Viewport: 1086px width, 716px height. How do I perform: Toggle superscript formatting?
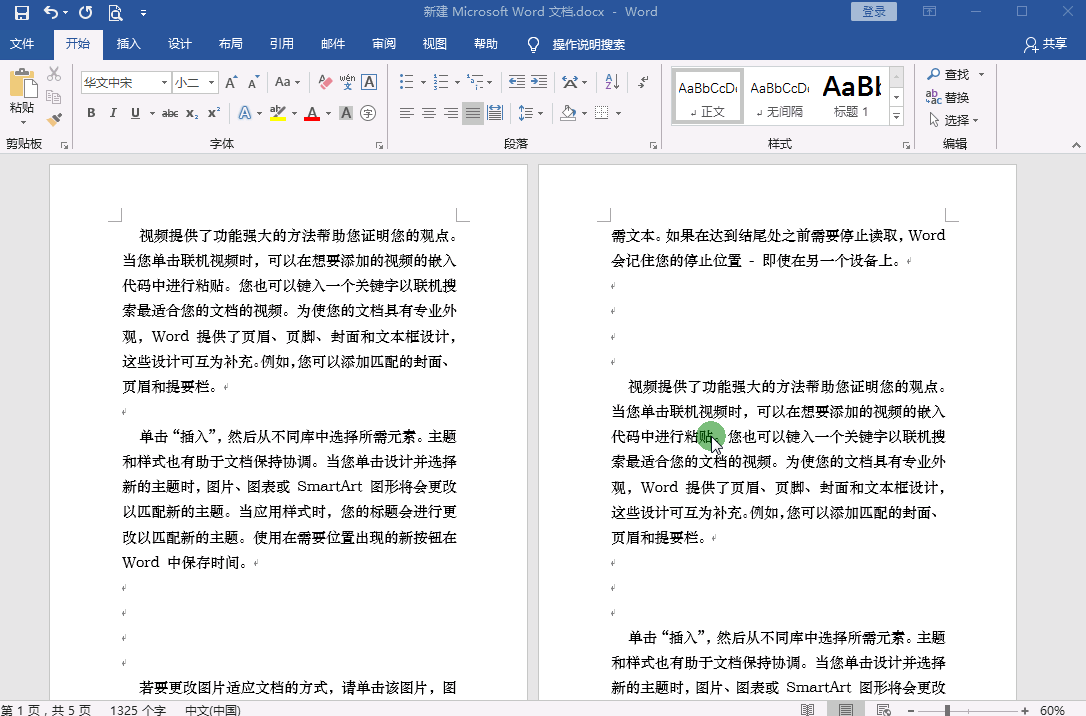pos(214,113)
